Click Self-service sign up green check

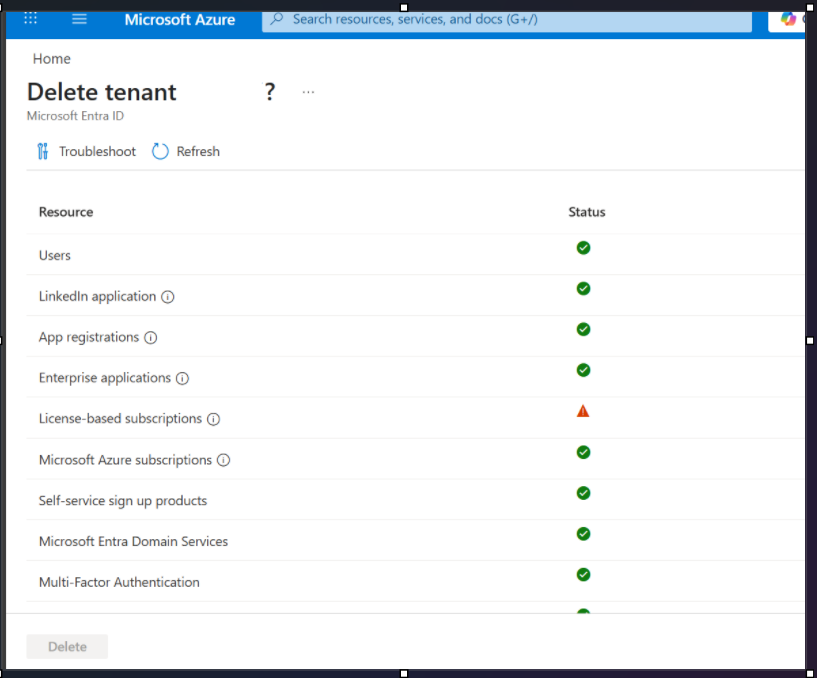[x=584, y=493]
